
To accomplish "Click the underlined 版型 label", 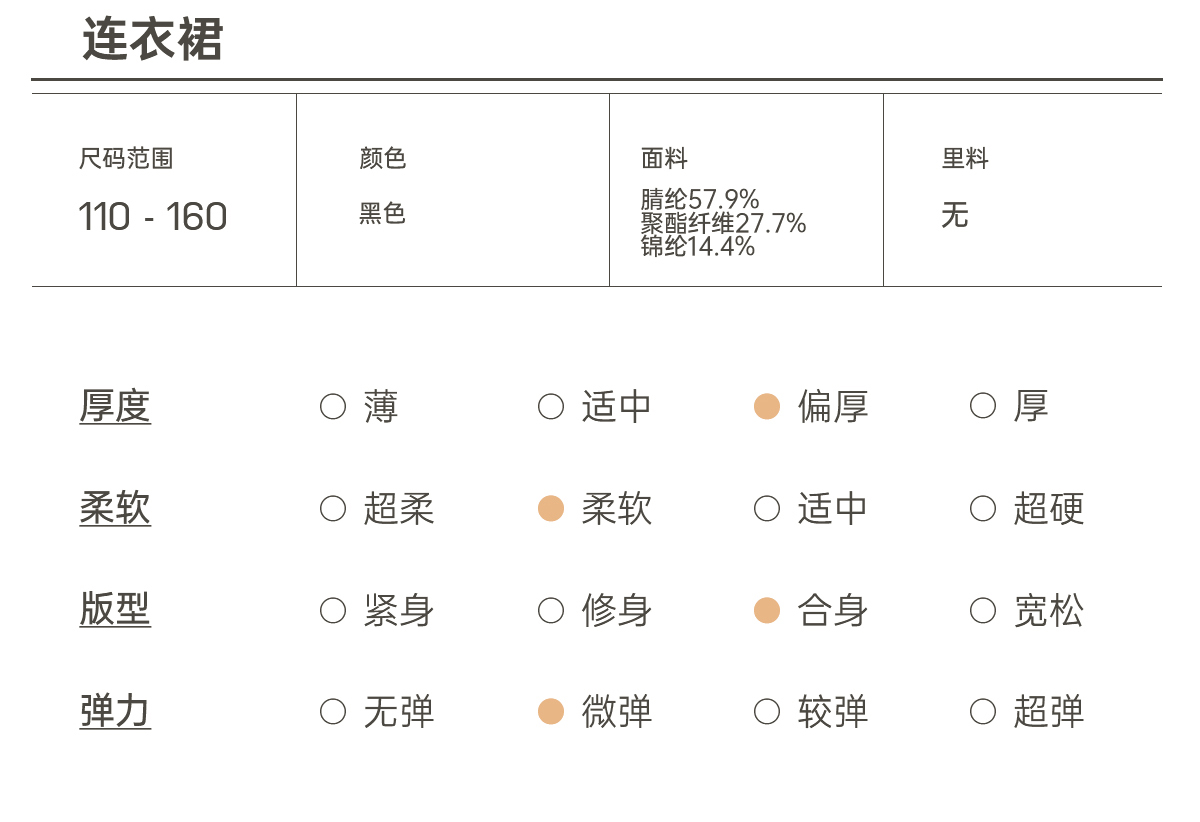I will click(x=115, y=609).
